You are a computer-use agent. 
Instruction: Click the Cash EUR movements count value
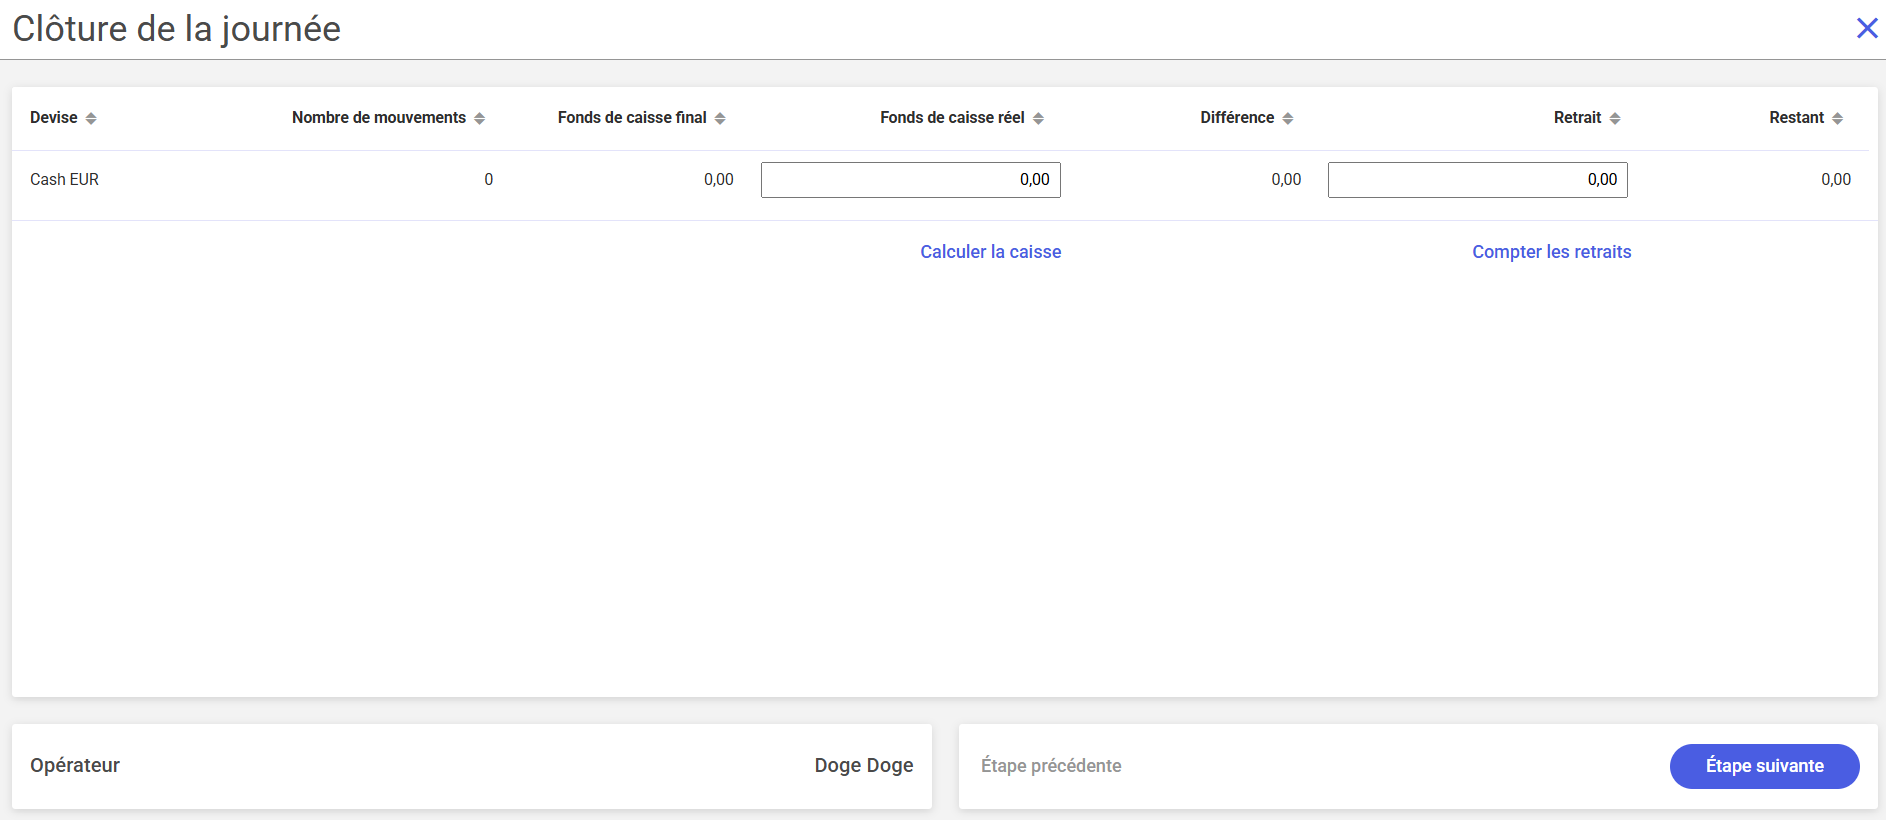488,180
